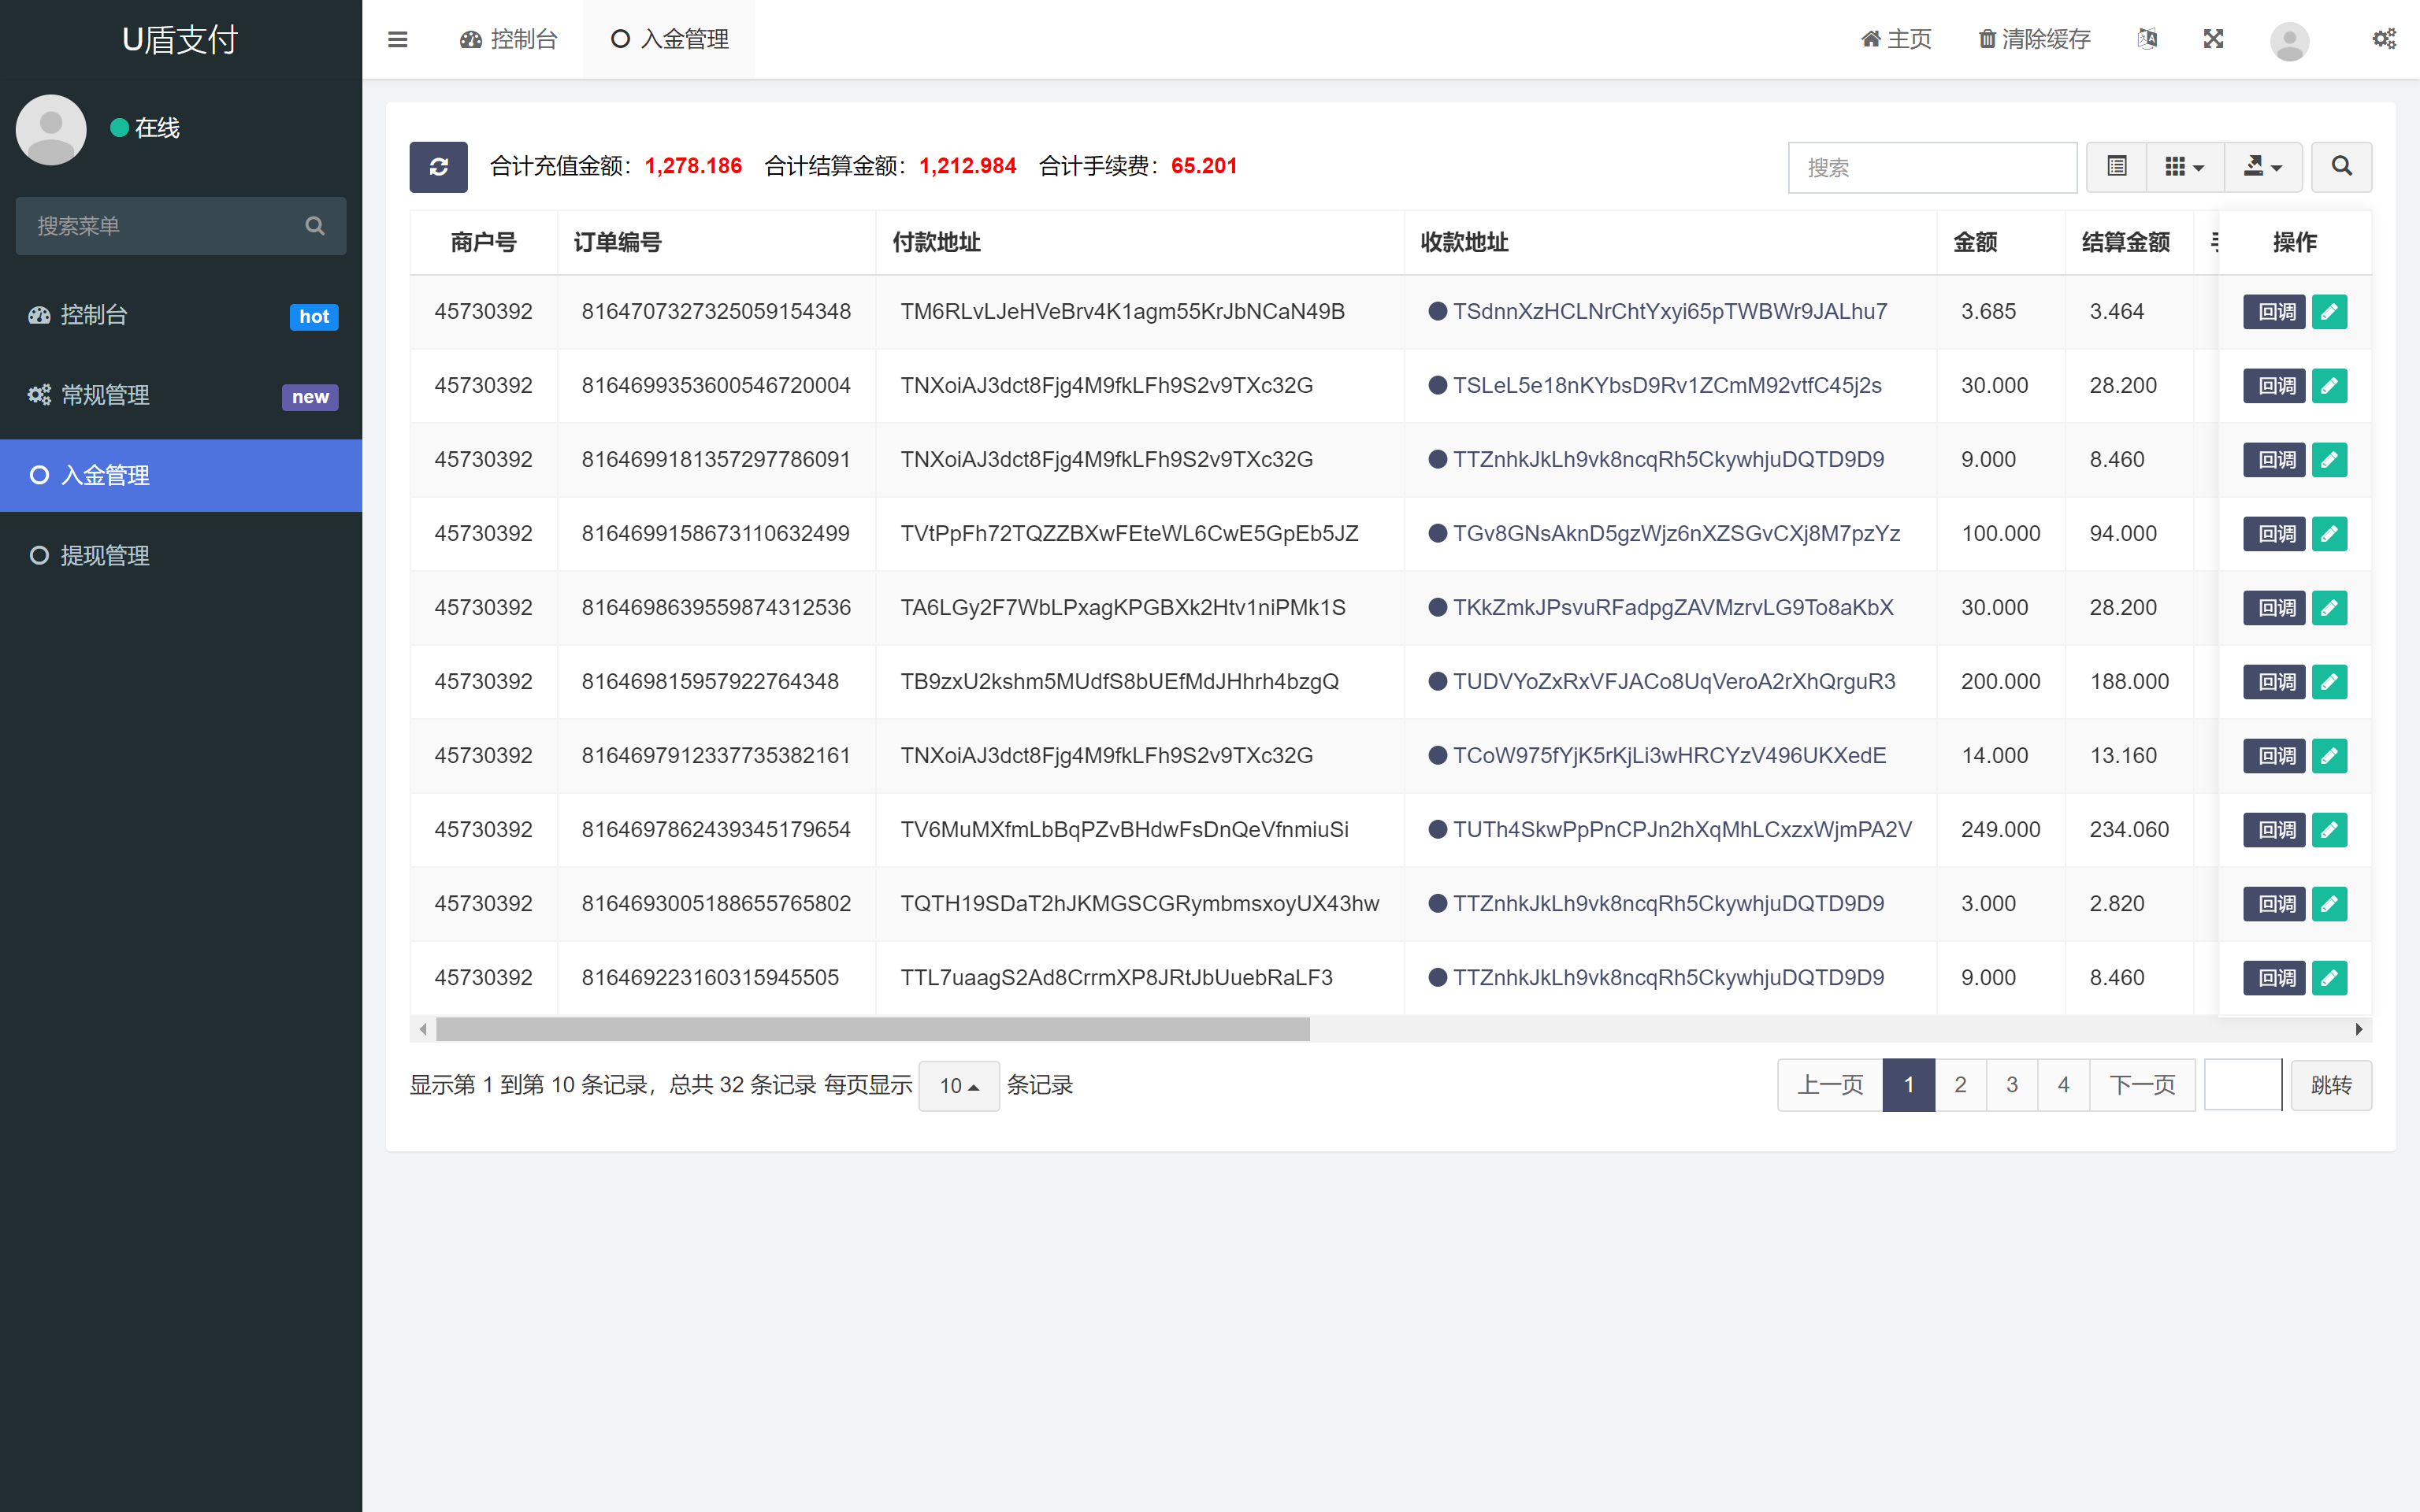Screen dimensions: 2420x1512
Task: Expand the 10 records per page dropdown
Action: [x=958, y=1085]
